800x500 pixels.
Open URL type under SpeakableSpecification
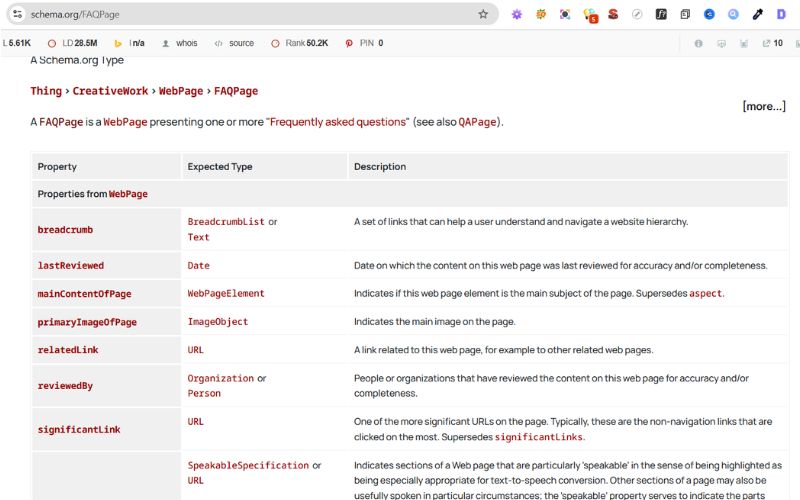click(195, 481)
